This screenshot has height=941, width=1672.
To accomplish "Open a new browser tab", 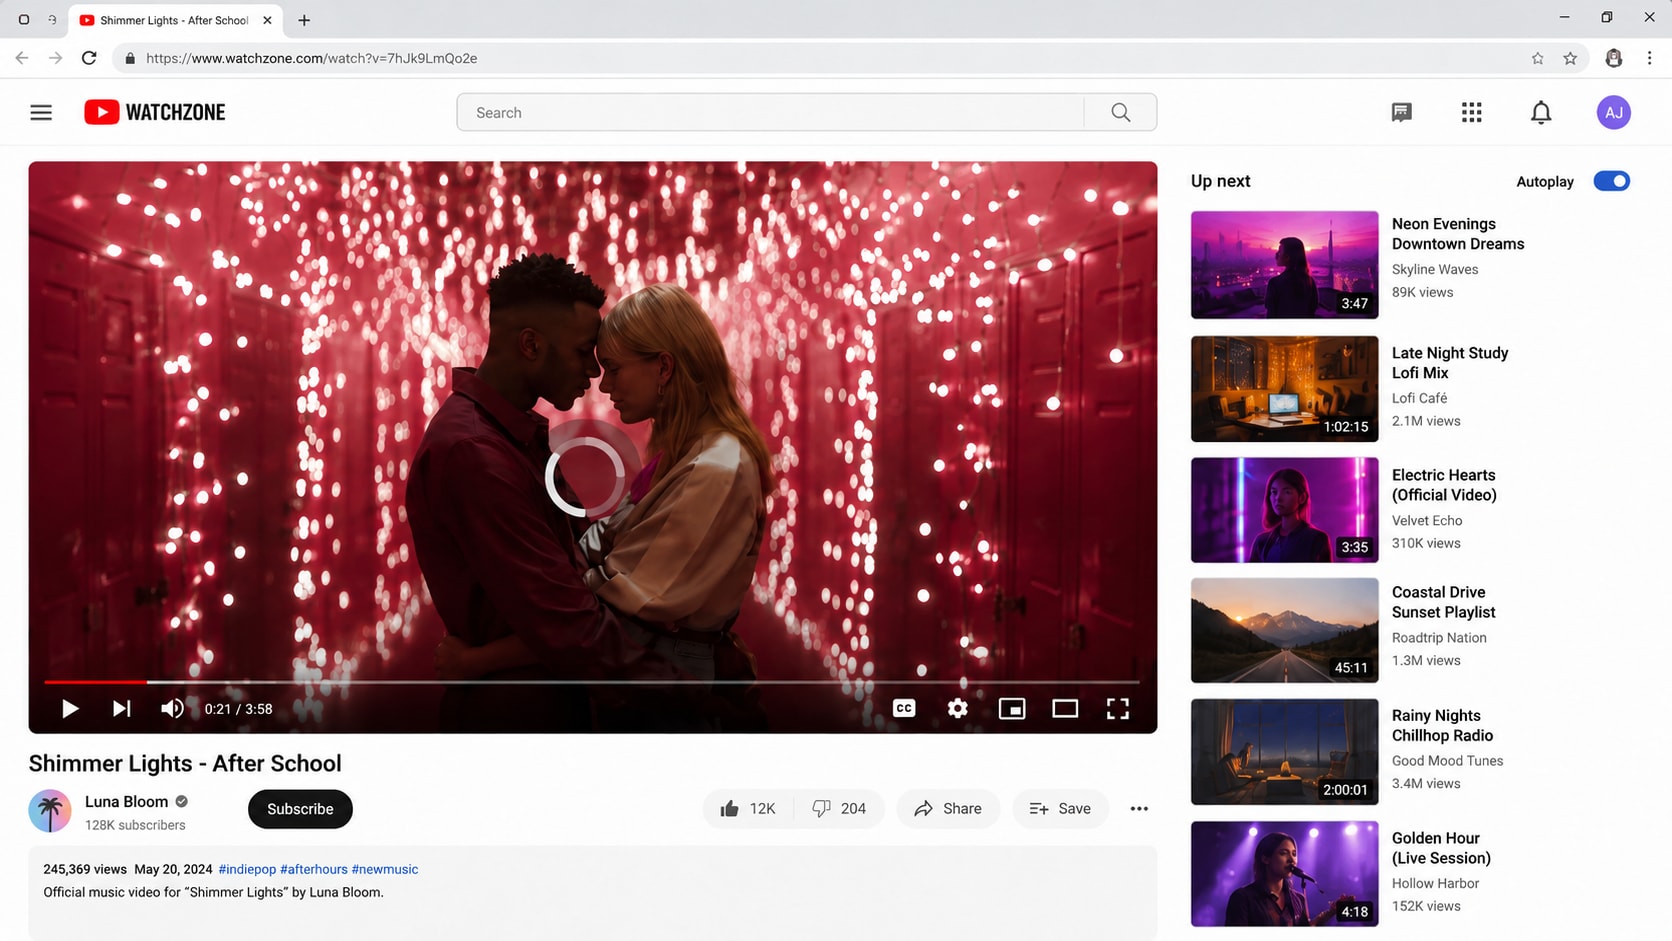I will point(304,20).
